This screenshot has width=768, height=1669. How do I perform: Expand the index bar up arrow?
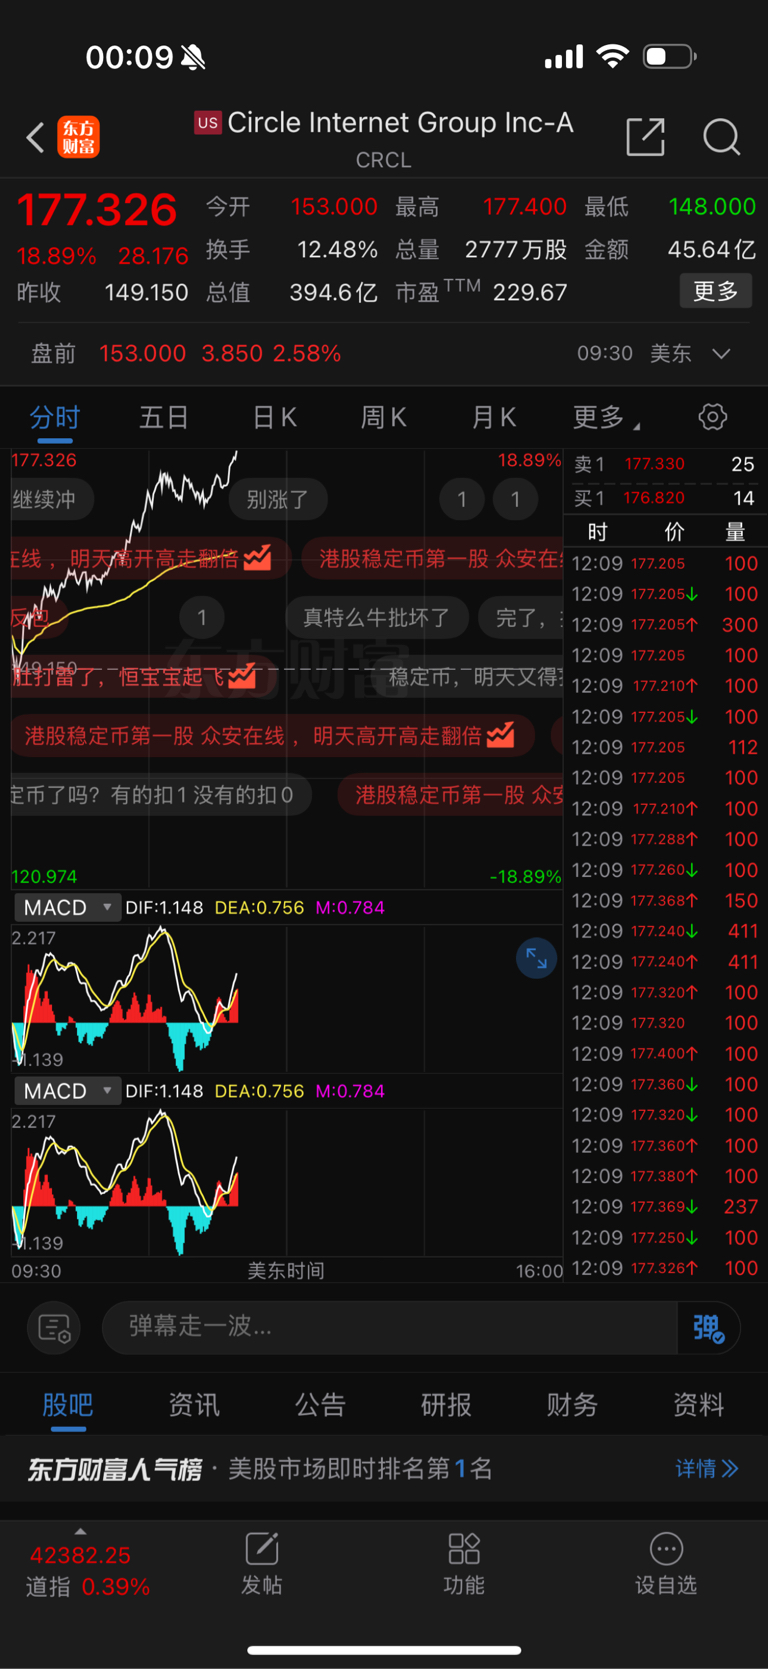pyautogui.click(x=80, y=1531)
